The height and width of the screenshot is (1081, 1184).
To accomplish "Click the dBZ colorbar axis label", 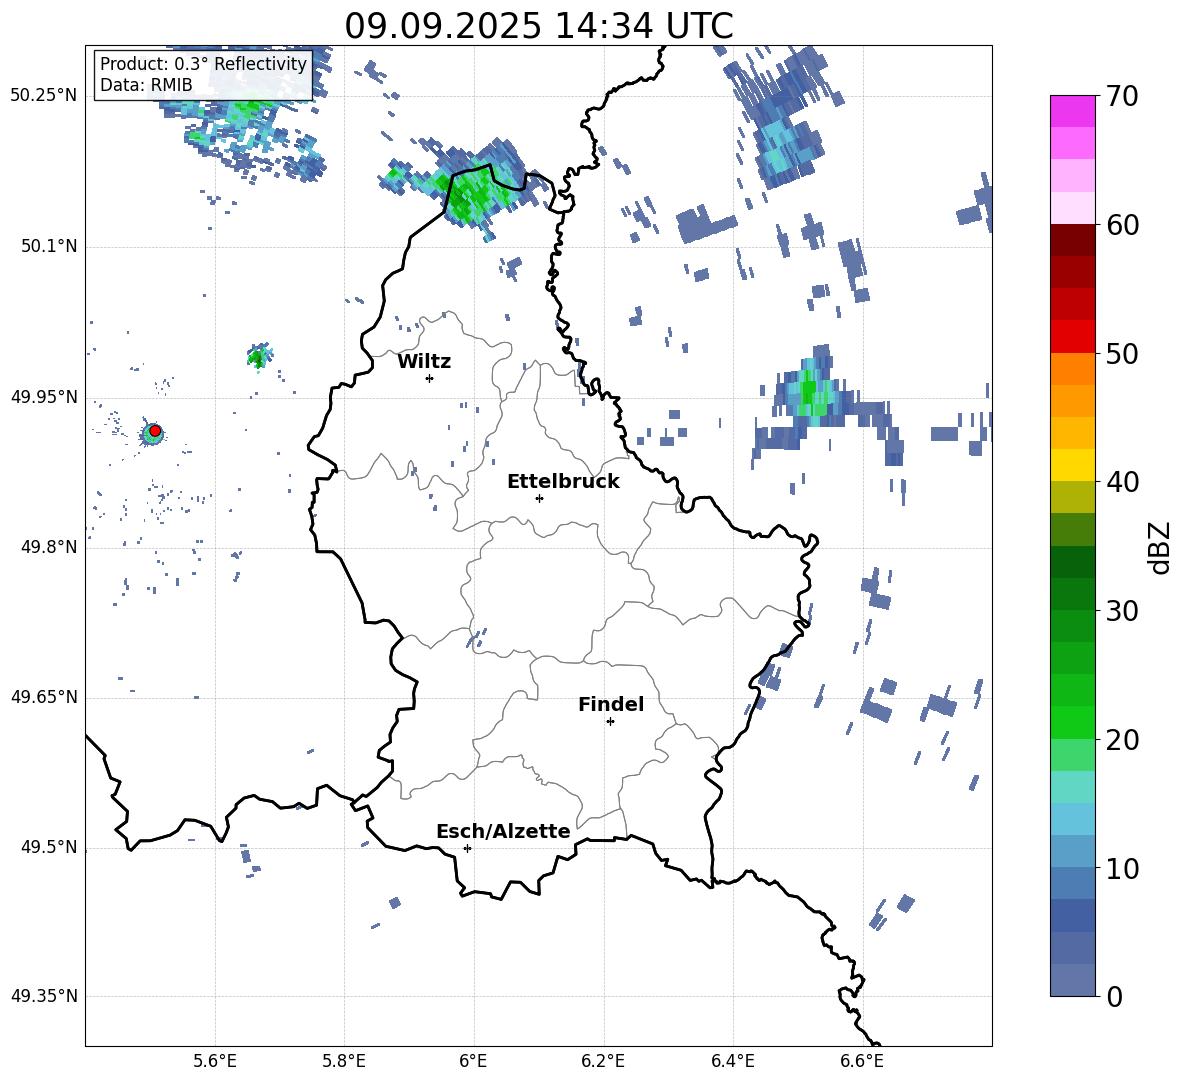I will pyautogui.click(x=1160, y=547).
